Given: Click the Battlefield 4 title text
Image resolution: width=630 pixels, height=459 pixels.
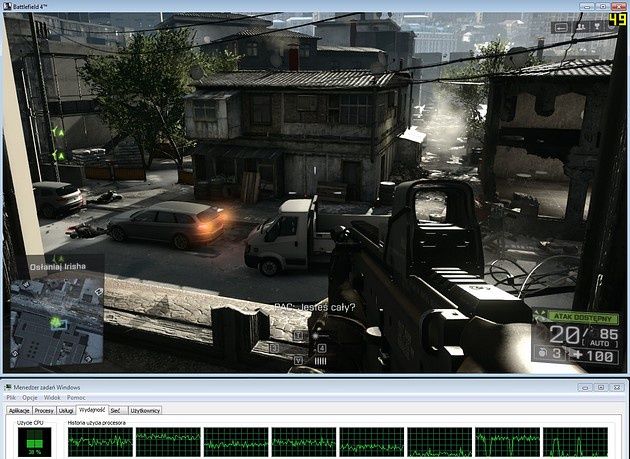Looking at the screenshot, I should pos(30,6).
